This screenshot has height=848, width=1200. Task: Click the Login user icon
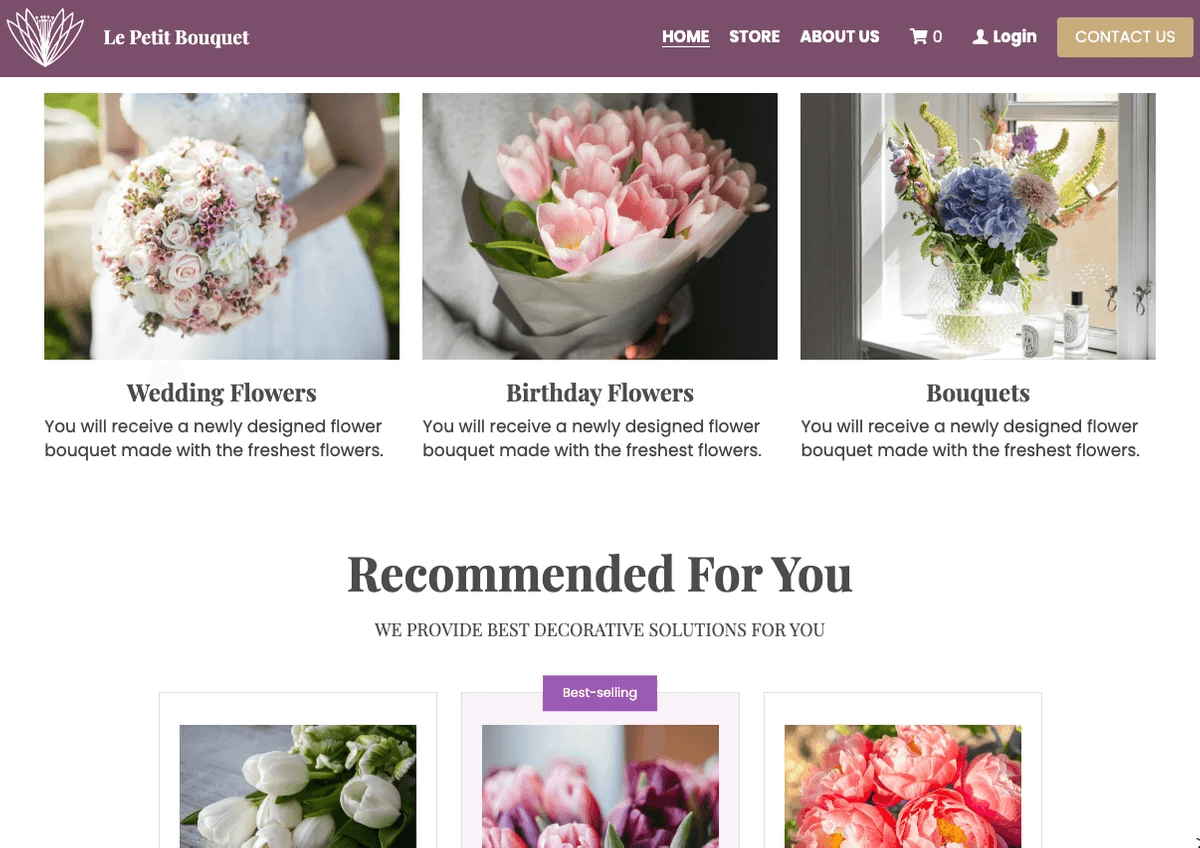980,37
